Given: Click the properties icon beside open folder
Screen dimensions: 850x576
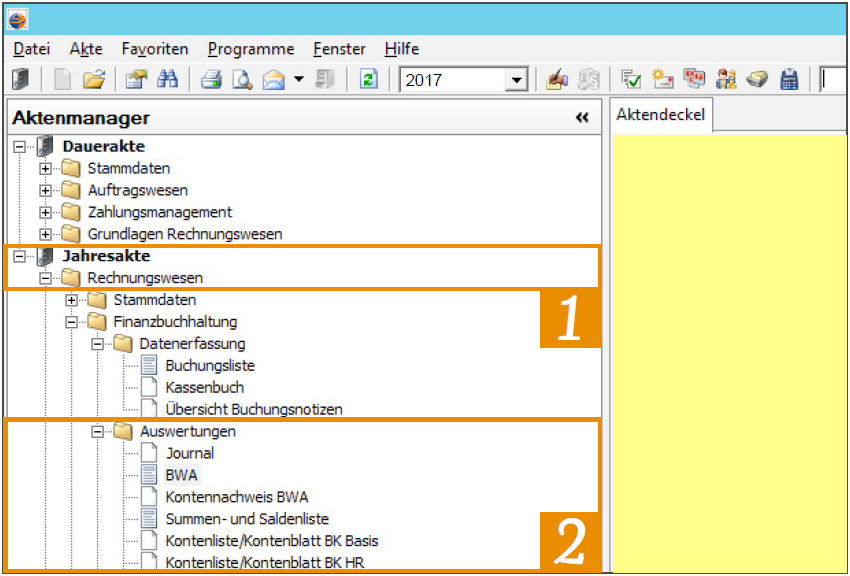Looking at the screenshot, I should 137,80.
